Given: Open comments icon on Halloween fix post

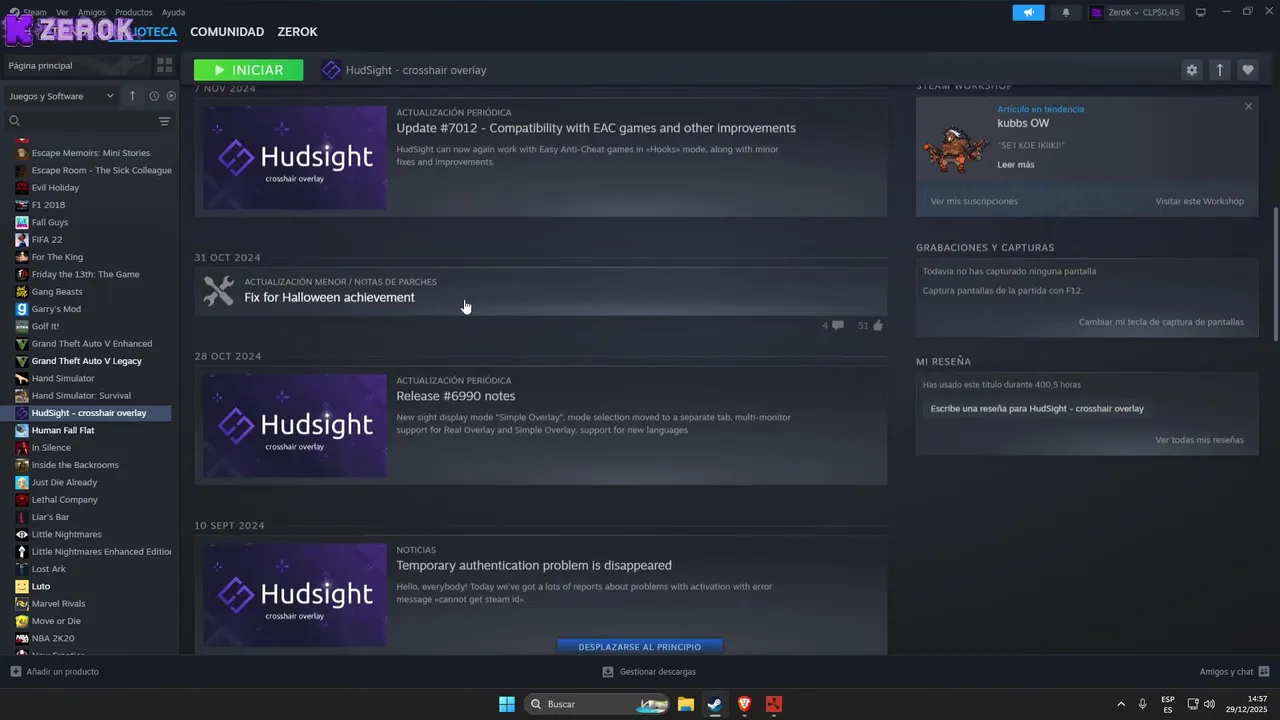Looking at the screenshot, I should click(837, 325).
